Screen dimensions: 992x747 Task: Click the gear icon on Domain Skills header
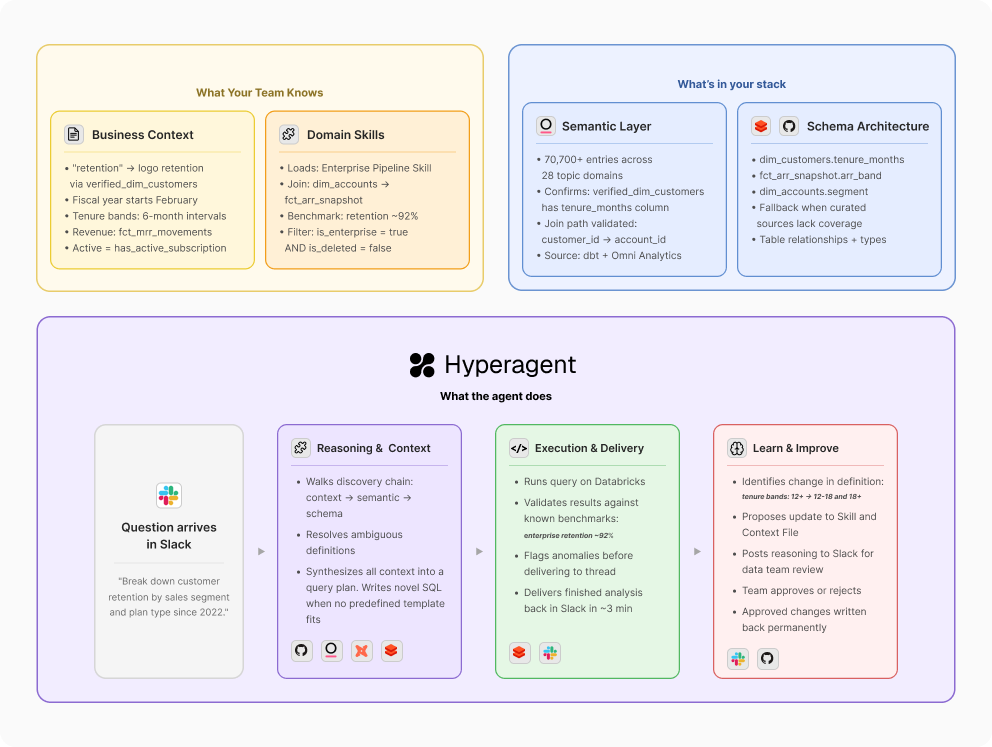coord(288,133)
